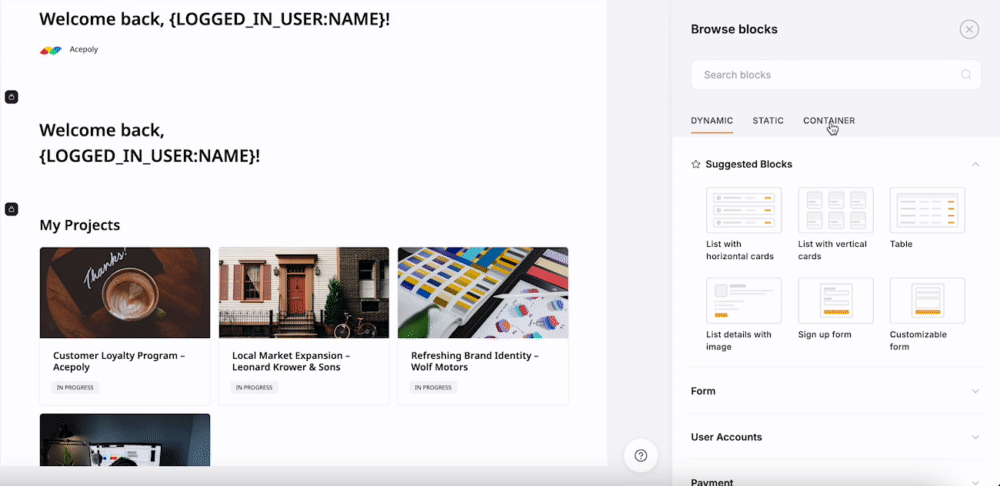Open the help question mark button
The width and height of the screenshot is (1000, 486).
click(641, 455)
